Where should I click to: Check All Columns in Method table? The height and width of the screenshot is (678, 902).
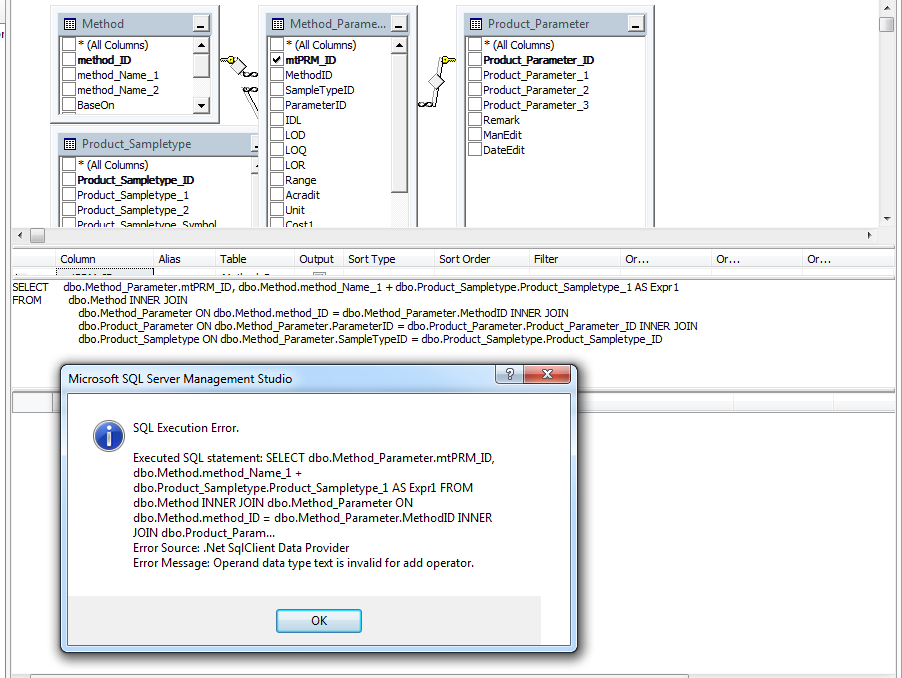[69, 45]
